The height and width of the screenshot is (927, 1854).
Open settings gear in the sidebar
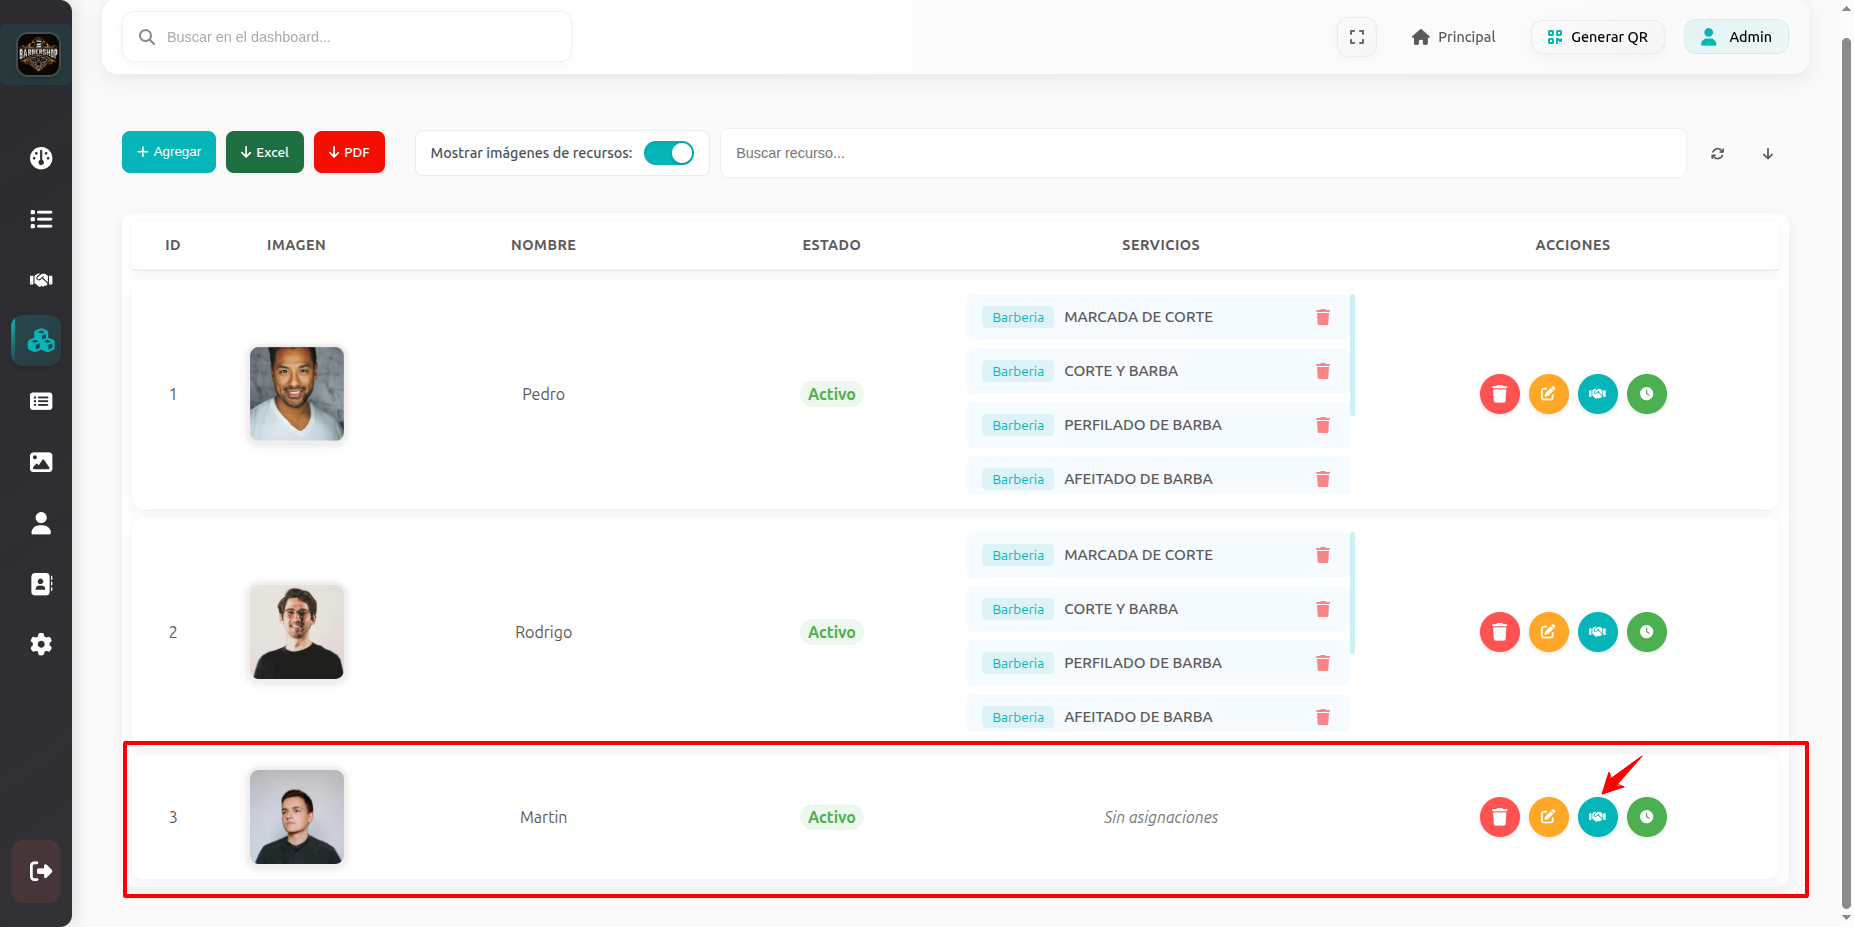(x=41, y=644)
